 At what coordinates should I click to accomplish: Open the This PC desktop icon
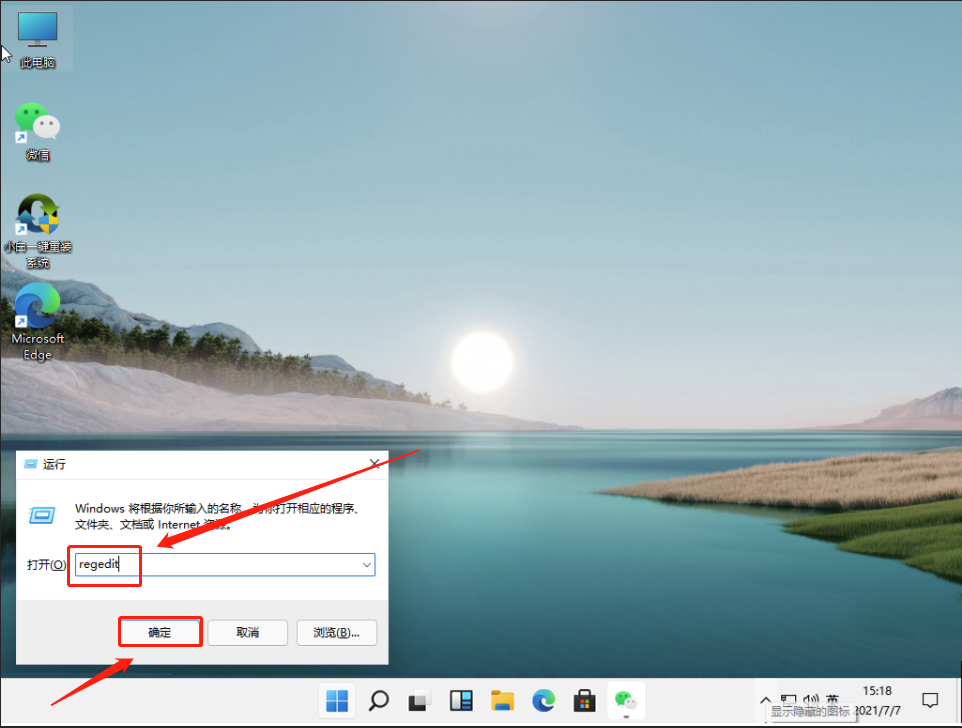tap(37, 39)
